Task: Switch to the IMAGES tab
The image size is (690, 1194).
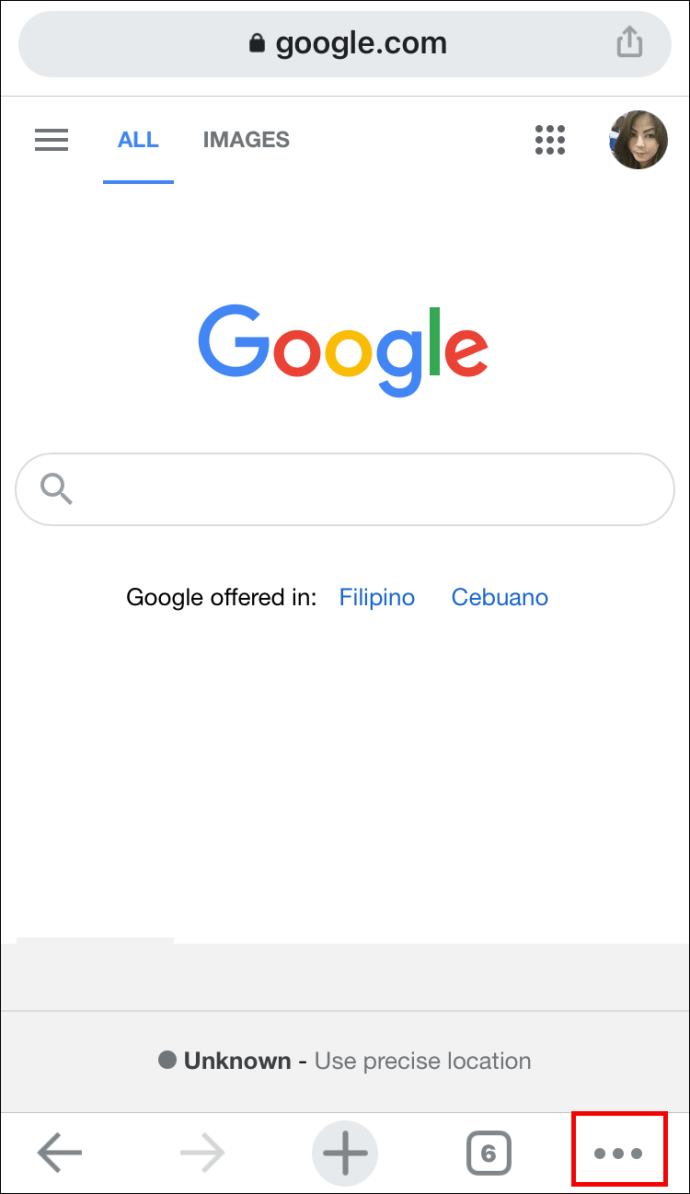Action: tap(246, 140)
